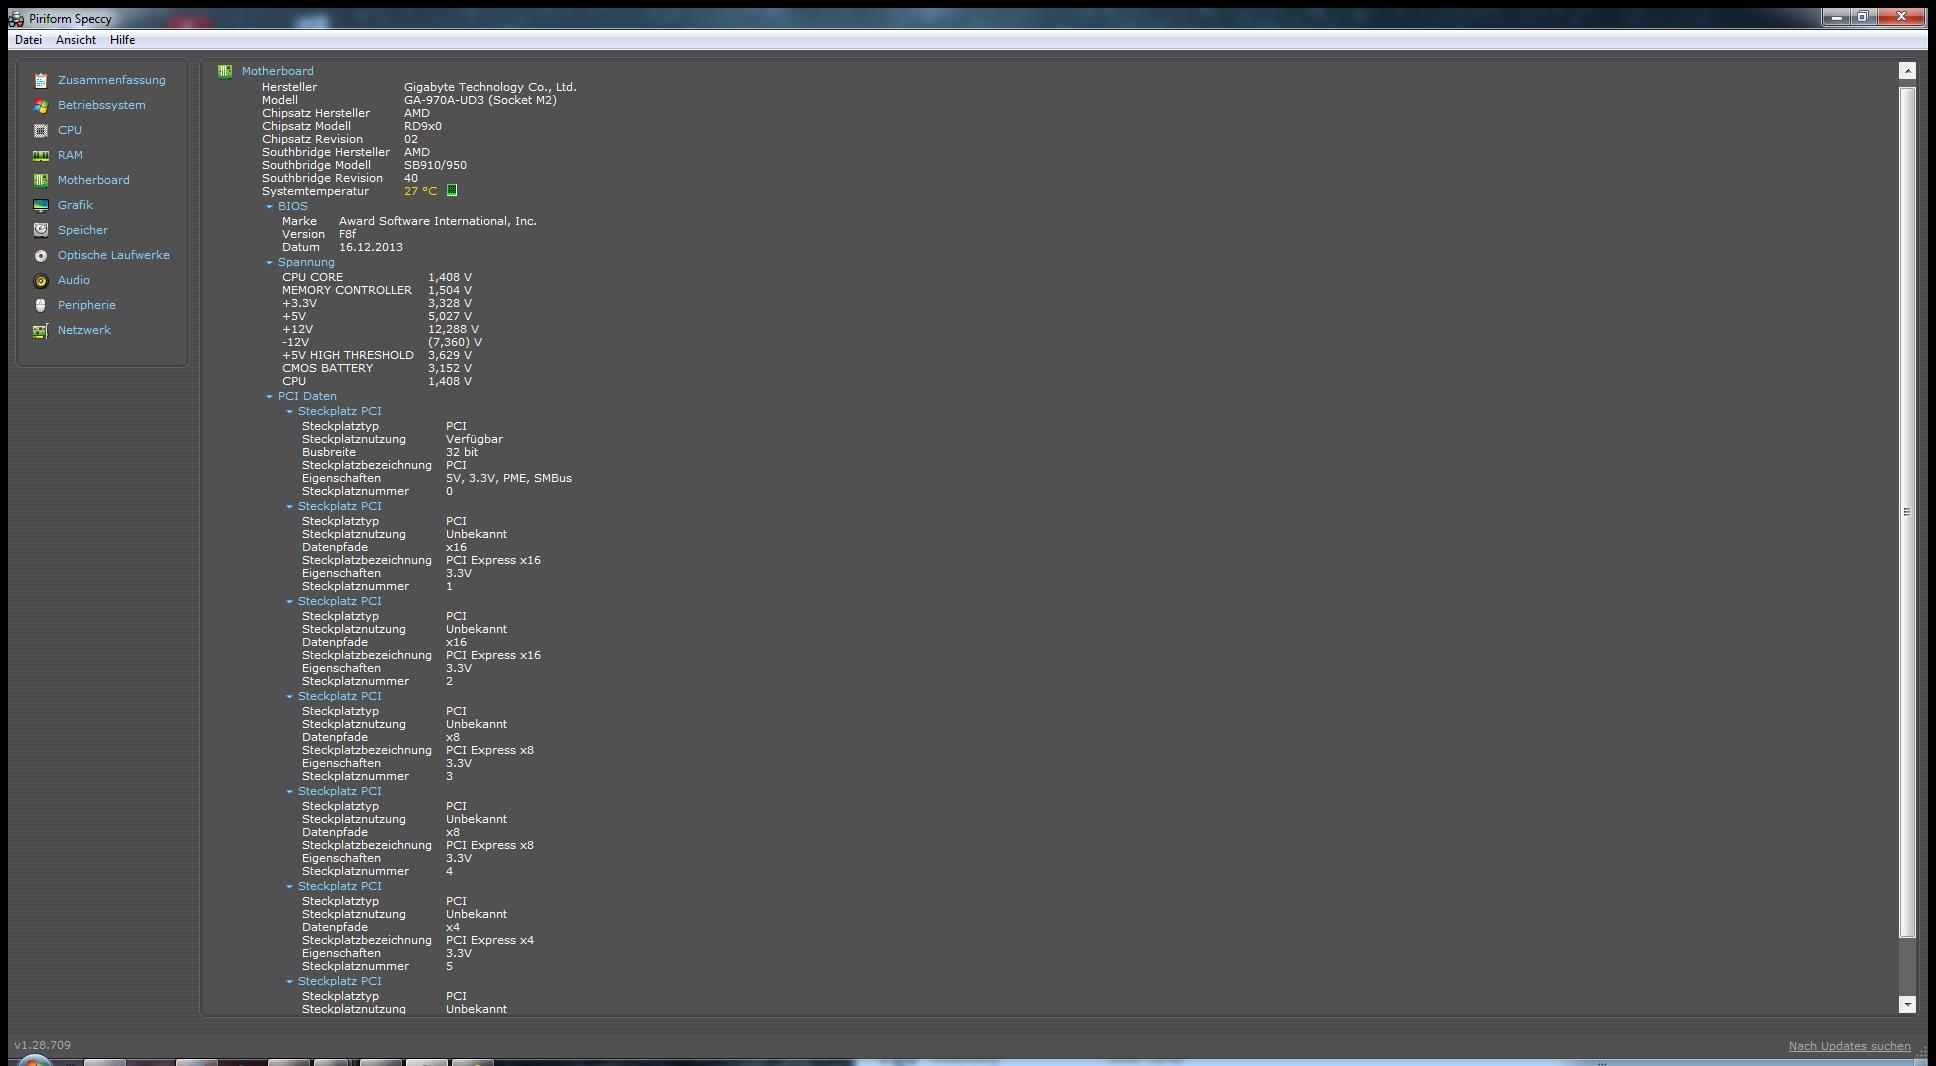
Task: Click the Southbridge Modell value SB910/950
Action: pos(435,165)
